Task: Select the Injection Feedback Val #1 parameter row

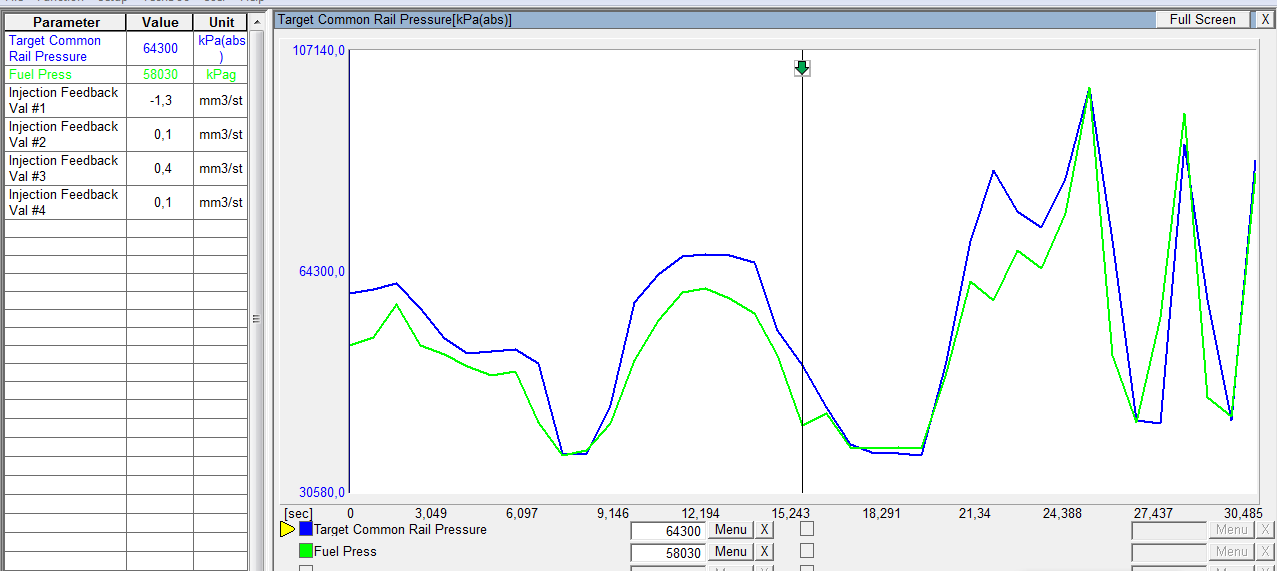Action: (x=64, y=100)
